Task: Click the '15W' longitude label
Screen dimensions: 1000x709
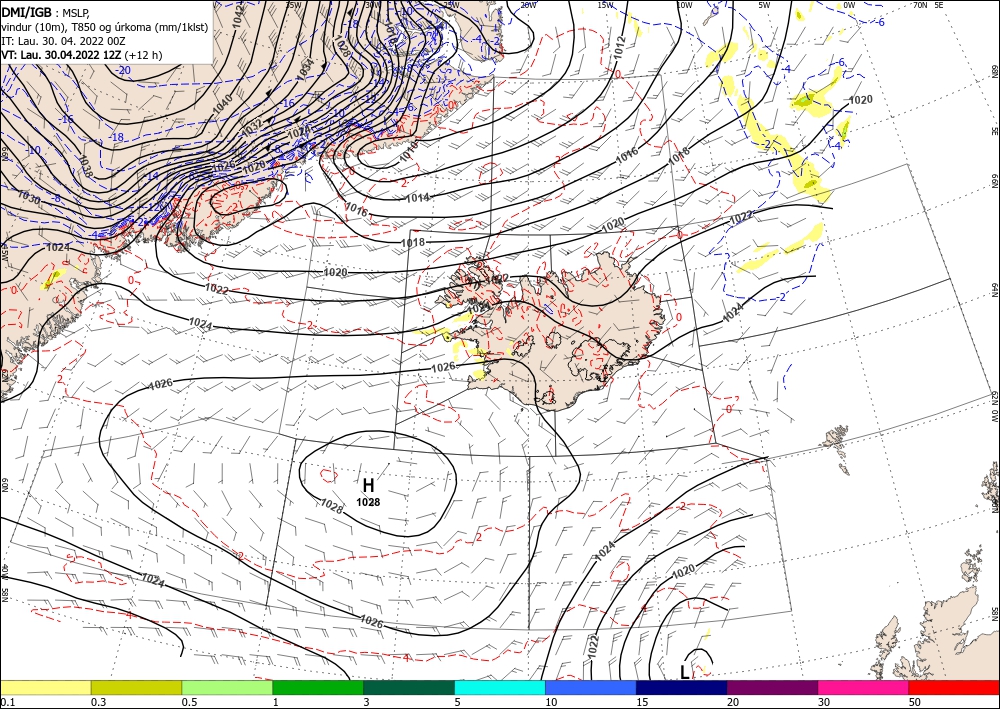Action: 606,5
